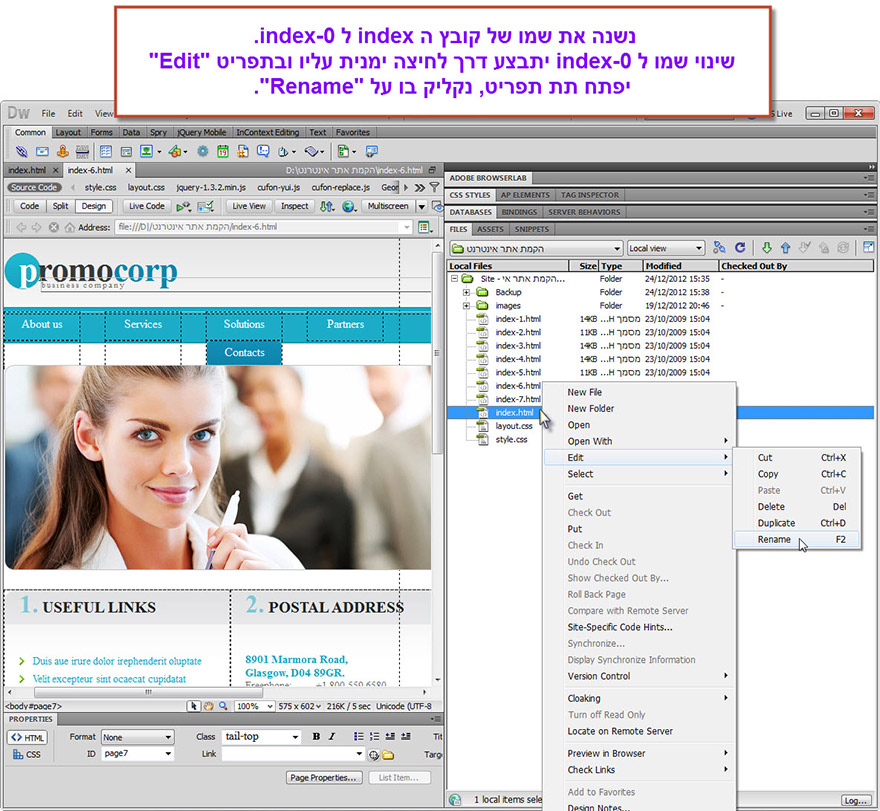Click the File Management icon in document toolbar

327,207
